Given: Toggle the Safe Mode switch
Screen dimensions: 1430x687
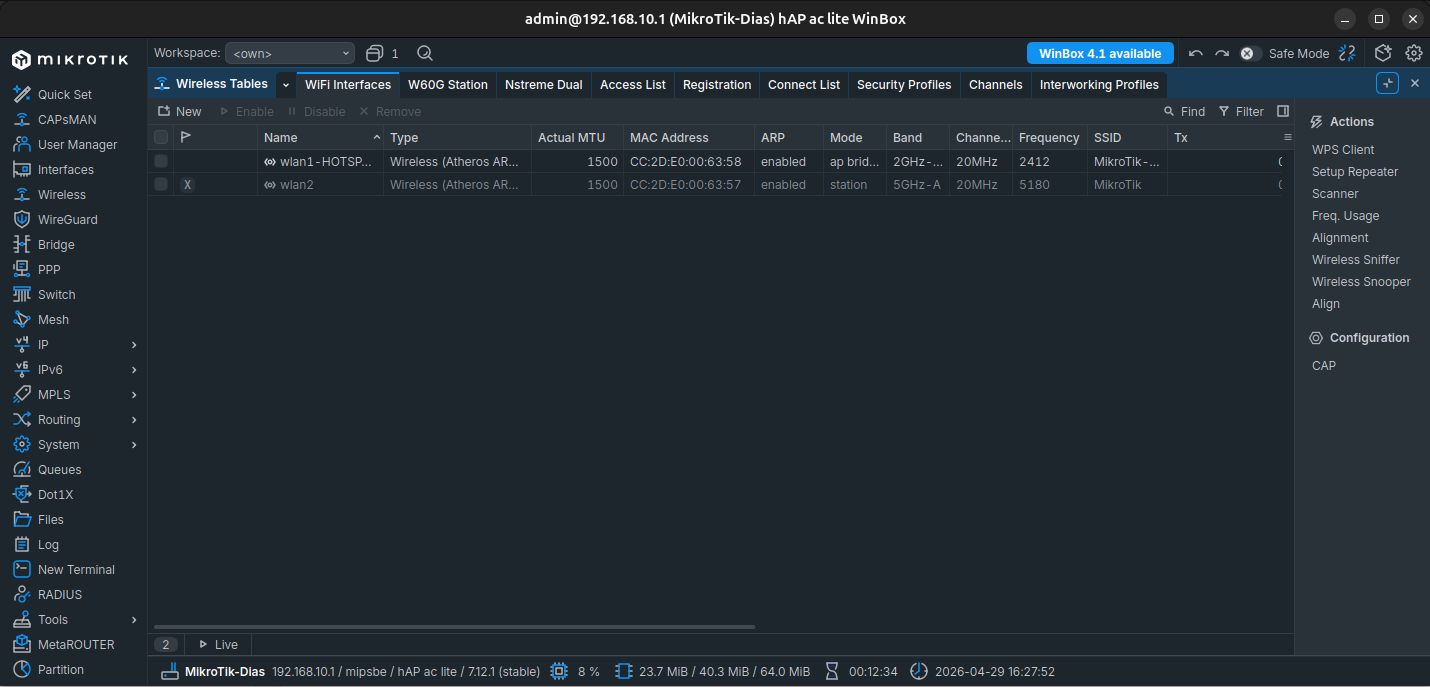Looking at the screenshot, I should click(1250, 53).
